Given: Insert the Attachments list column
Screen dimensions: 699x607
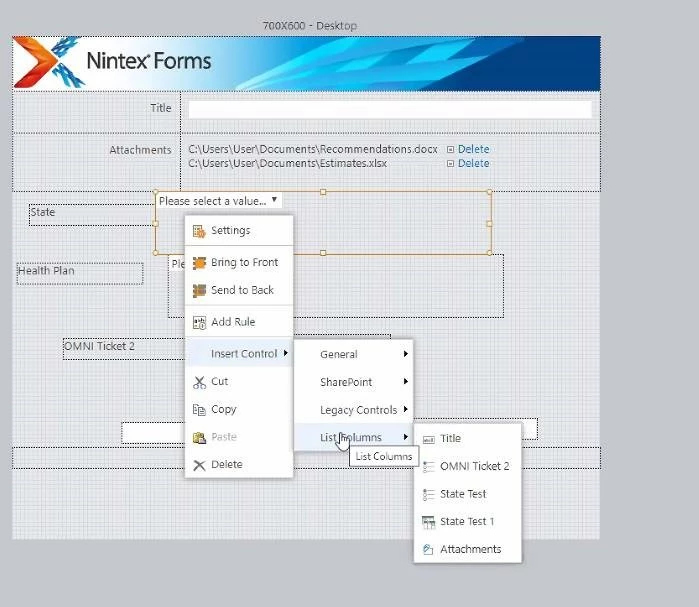Looking at the screenshot, I should pyautogui.click(x=468, y=549).
